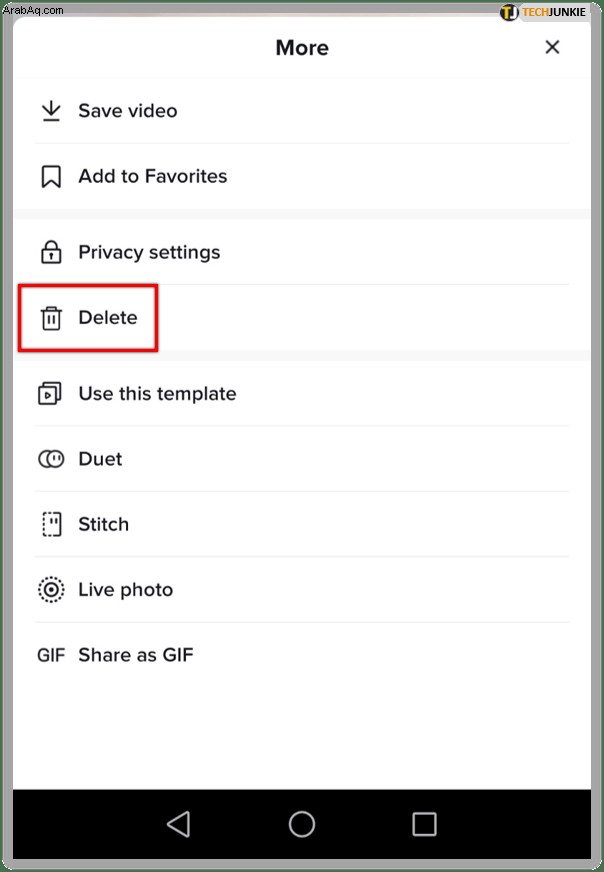Choose Add to Favorites text
This screenshot has width=604, height=872.
click(153, 176)
